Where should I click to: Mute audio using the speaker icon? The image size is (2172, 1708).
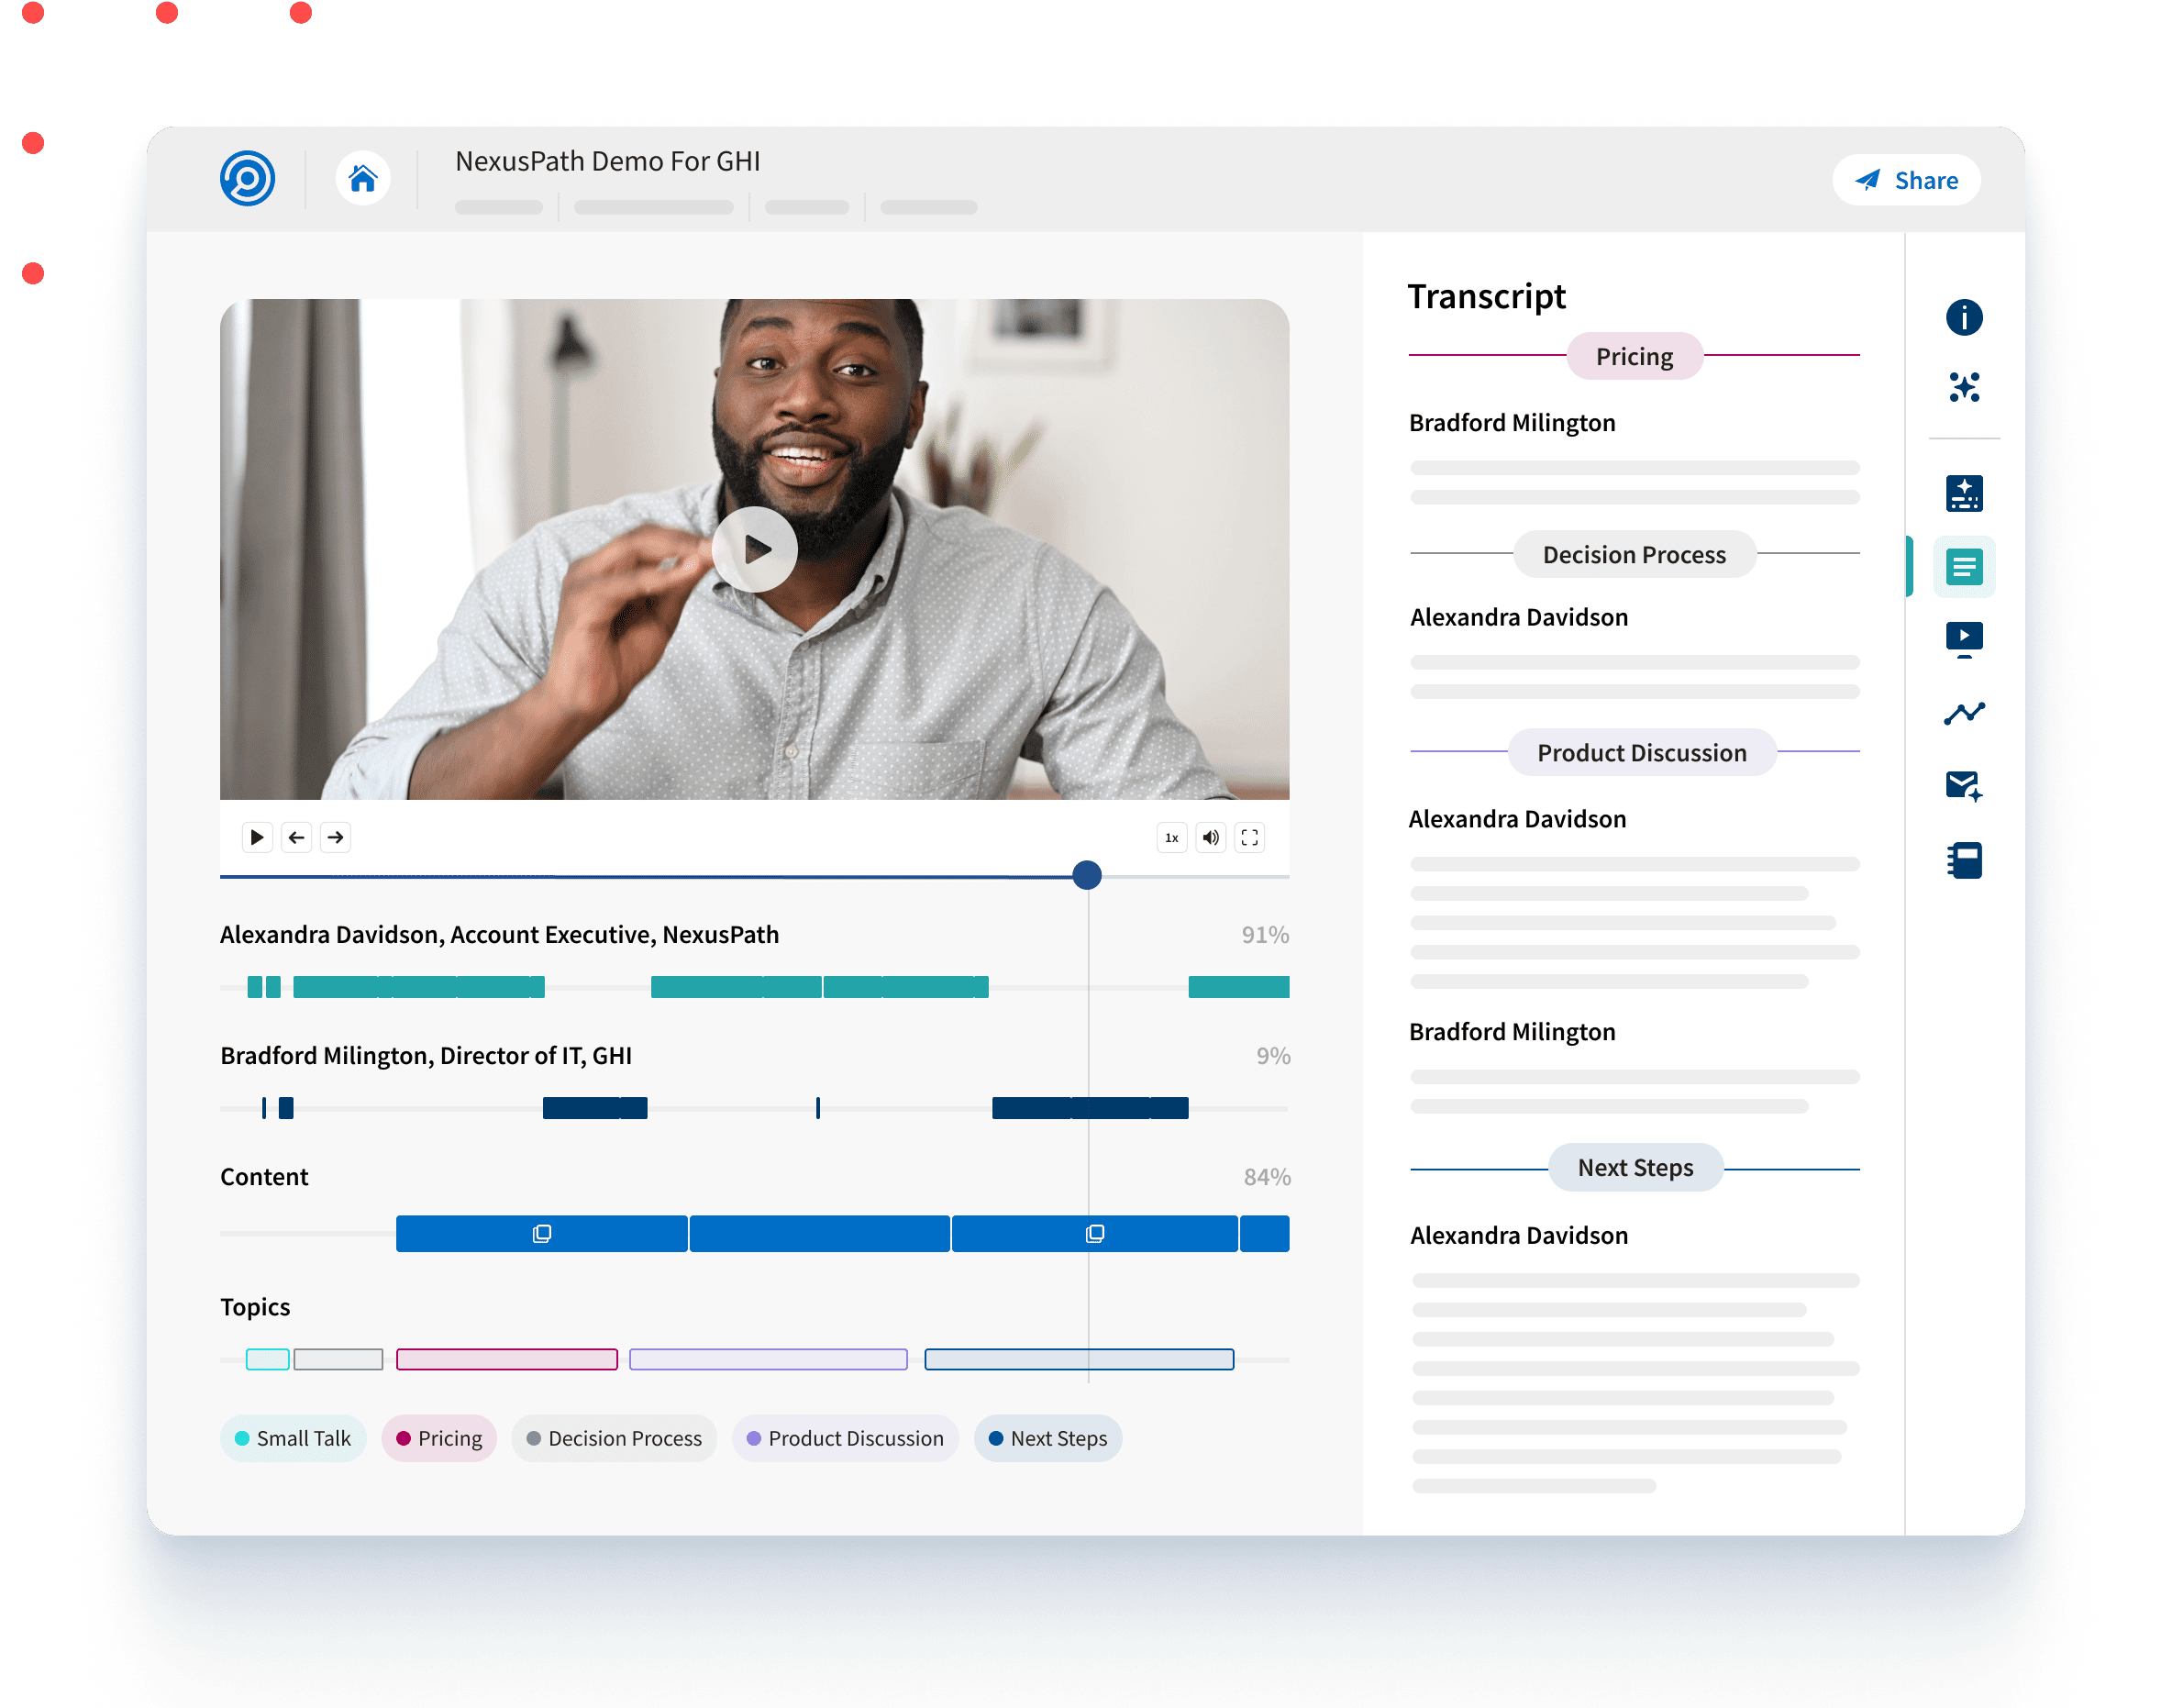point(1210,837)
